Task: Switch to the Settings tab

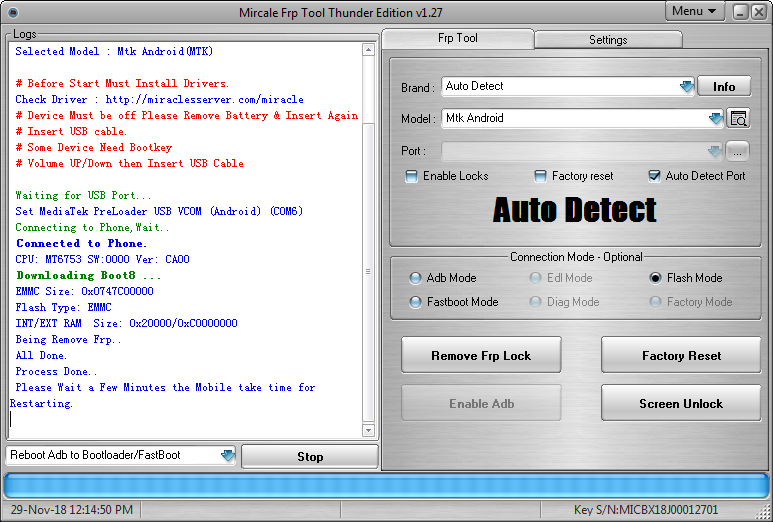Action: (x=608, y=40)
